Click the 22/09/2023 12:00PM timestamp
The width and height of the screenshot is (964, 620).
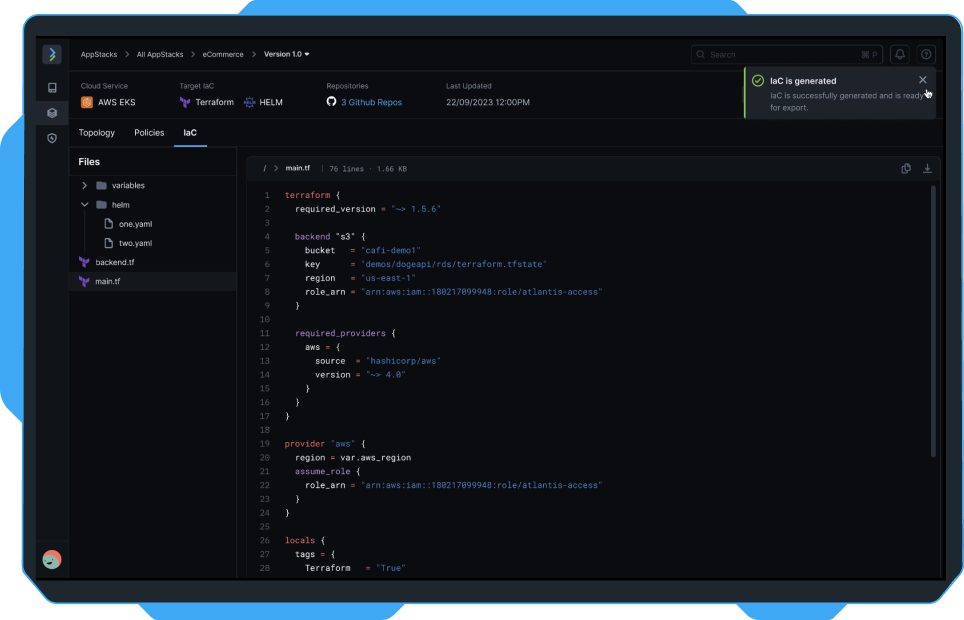point(488,102)
